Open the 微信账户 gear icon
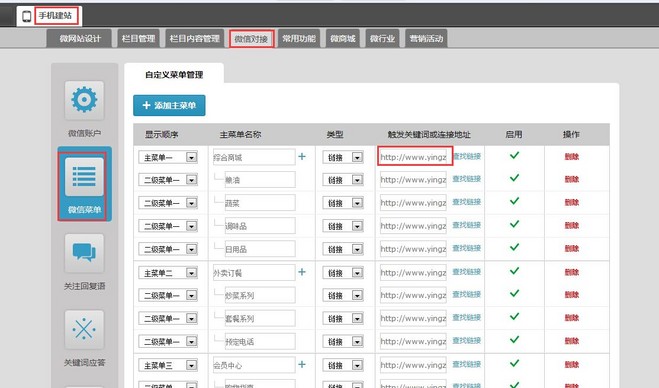Image resolution: width=659 pixels, height=388 pixels. (84, 100)
